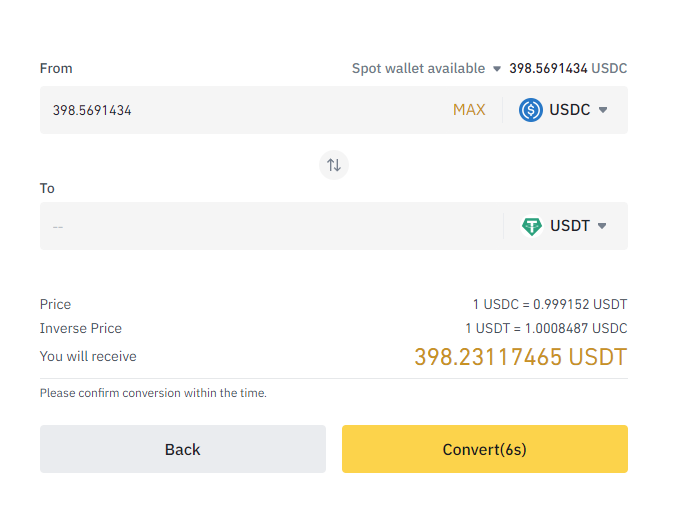The width and height of the screenshot is (681, 532).
Task: Click the yellow Convert(6s) button
Action: (x=485, y=449)
